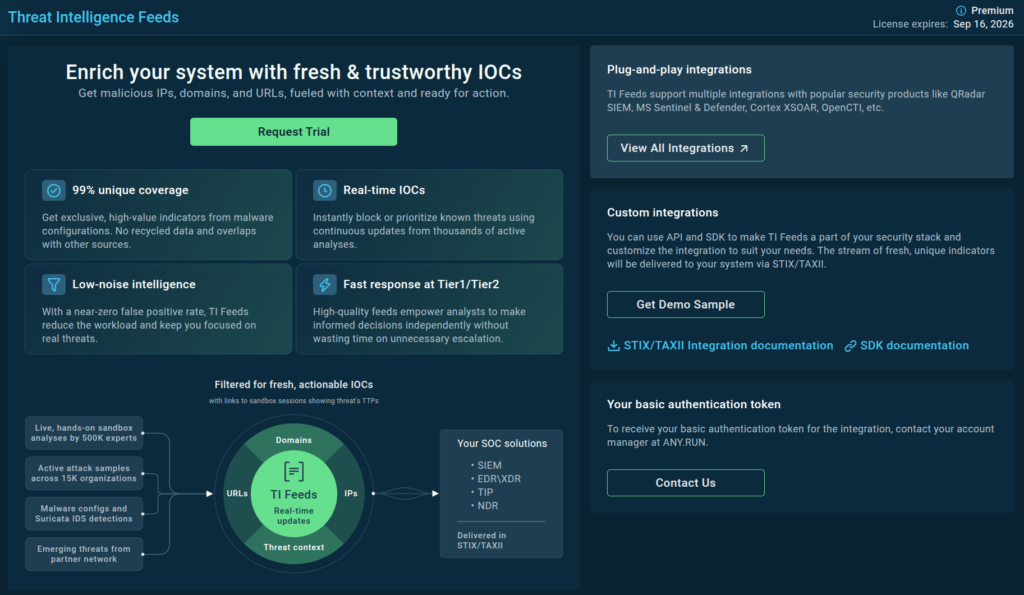Click the info icon next to Premium
This screenshot has height=595, width=1024.
tap(962, 11)
